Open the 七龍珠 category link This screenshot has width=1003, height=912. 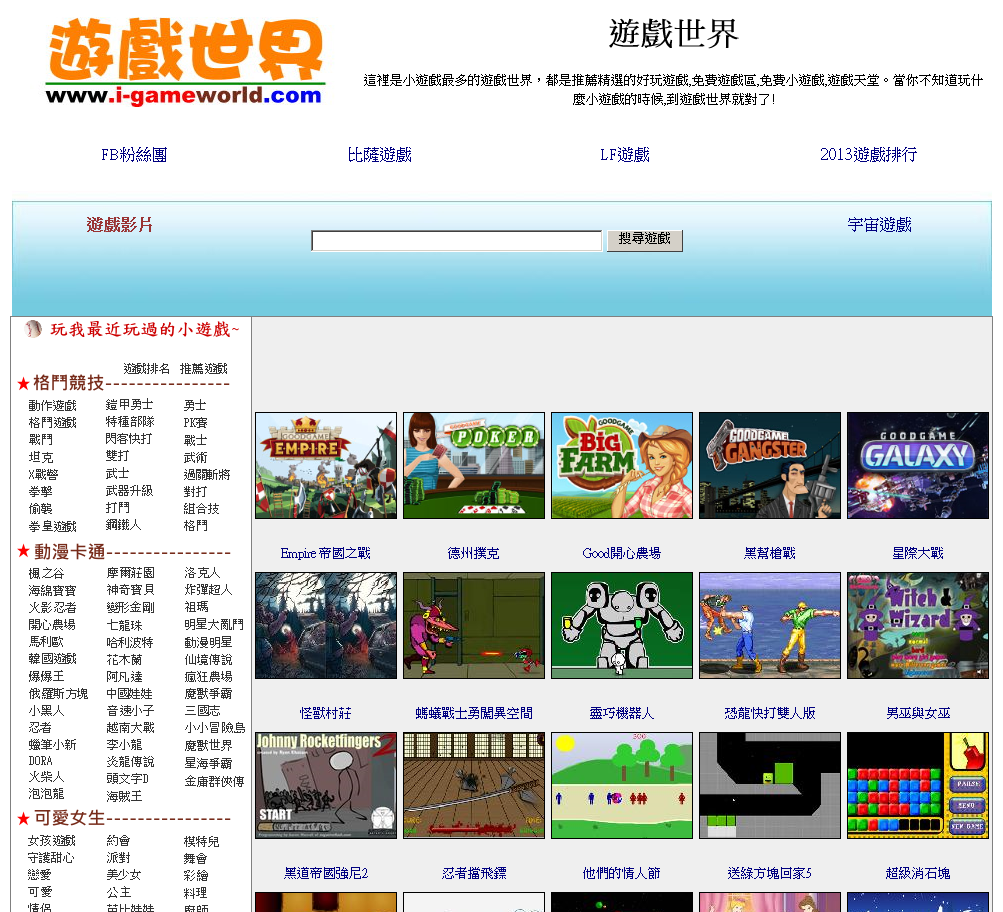pos(124,625)
